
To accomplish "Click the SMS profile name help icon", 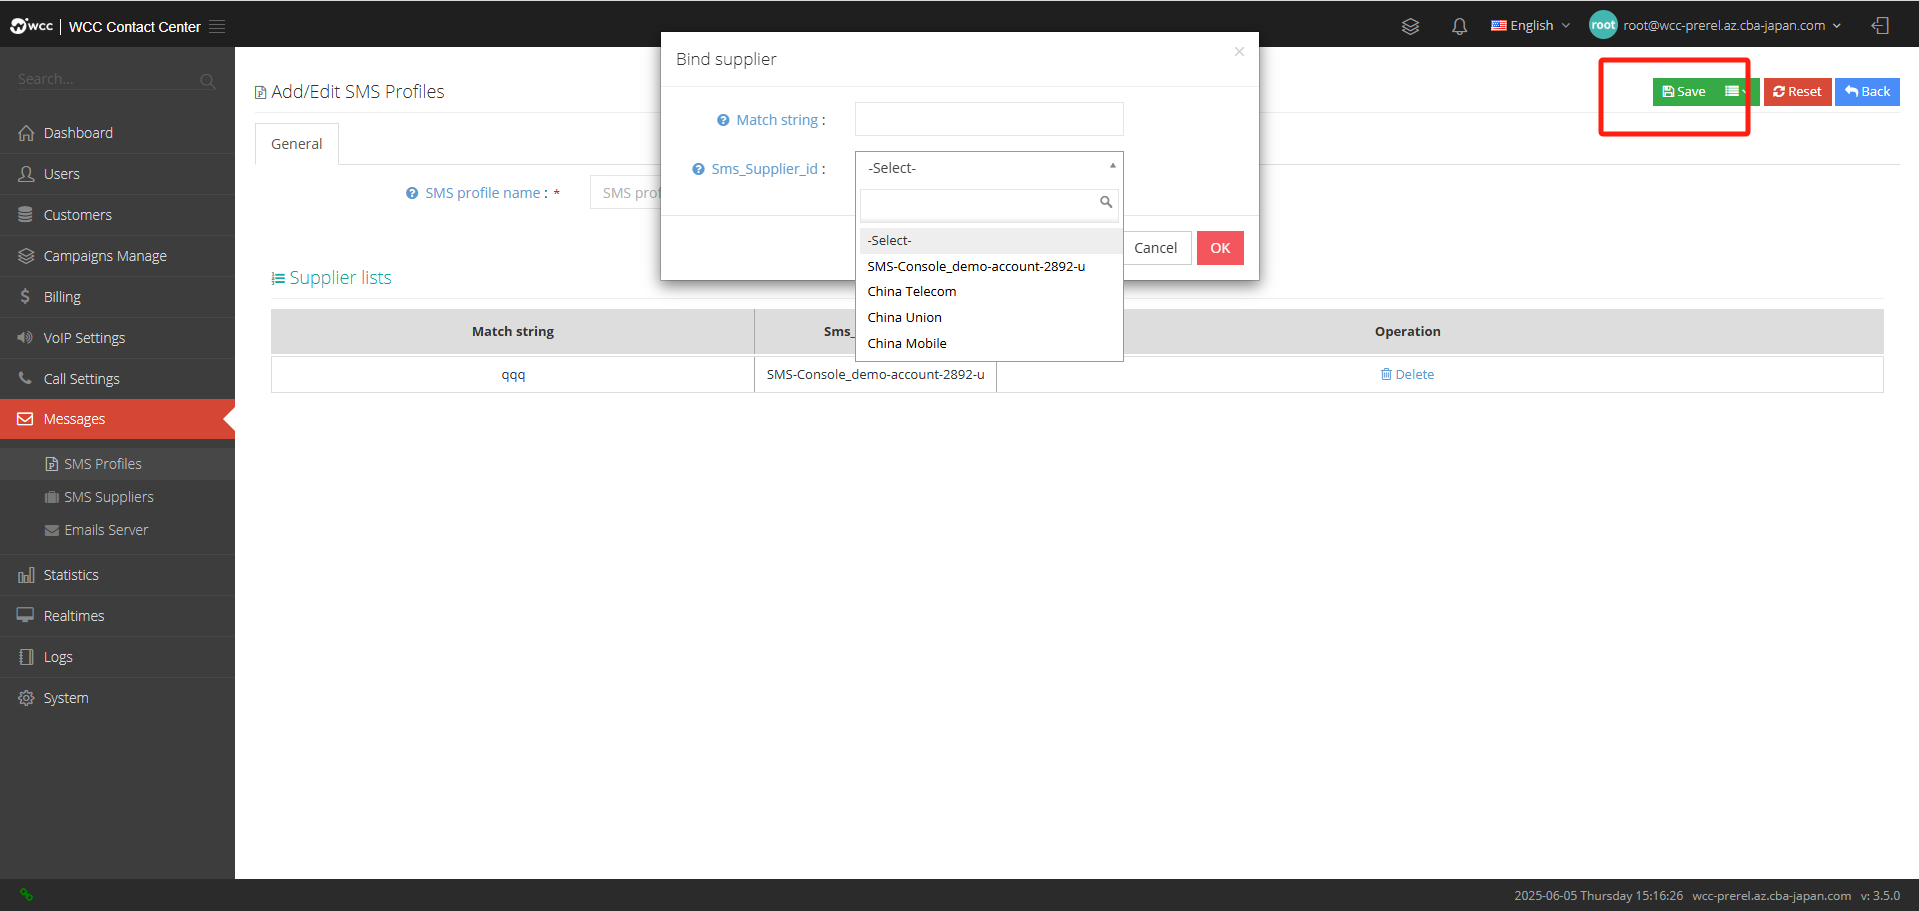I will 412,193.
